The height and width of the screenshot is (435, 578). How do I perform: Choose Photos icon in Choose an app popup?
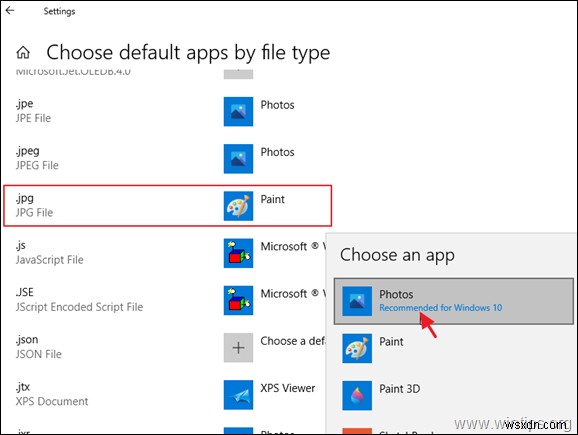click(x=357, y=301)
